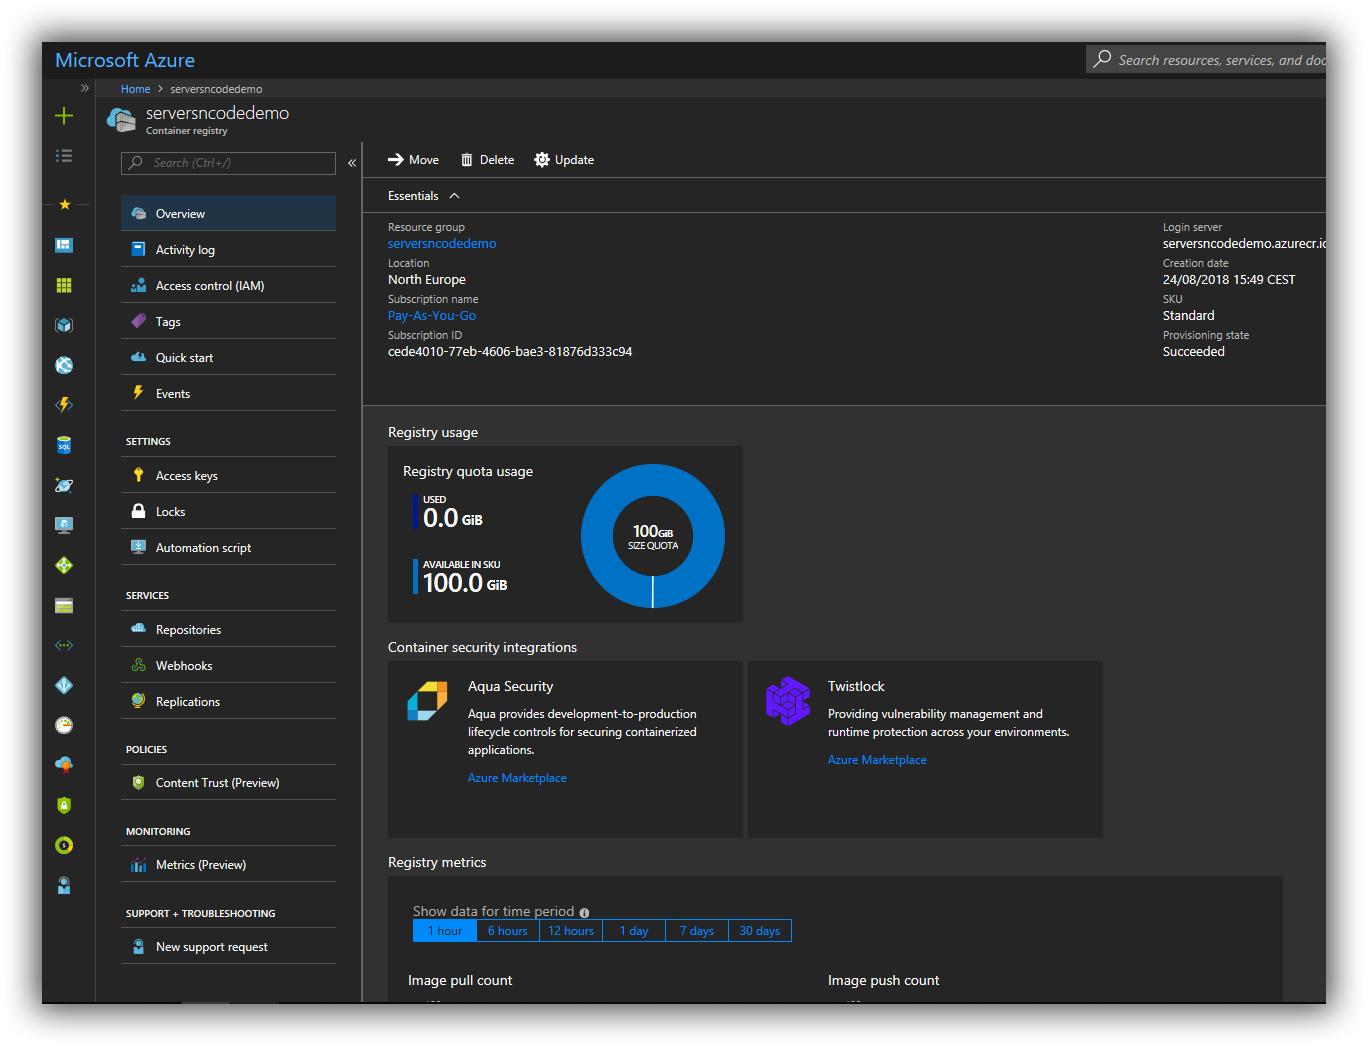Screen dimensions: 1368x1046
Task: Click the time period info icon
Action: click(x=584, y=912)
